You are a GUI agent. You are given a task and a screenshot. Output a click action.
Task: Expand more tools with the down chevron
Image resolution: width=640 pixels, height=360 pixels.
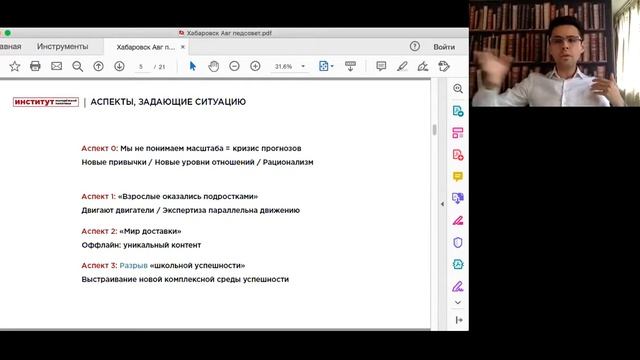pyautogui.click(x=458, y=303)
